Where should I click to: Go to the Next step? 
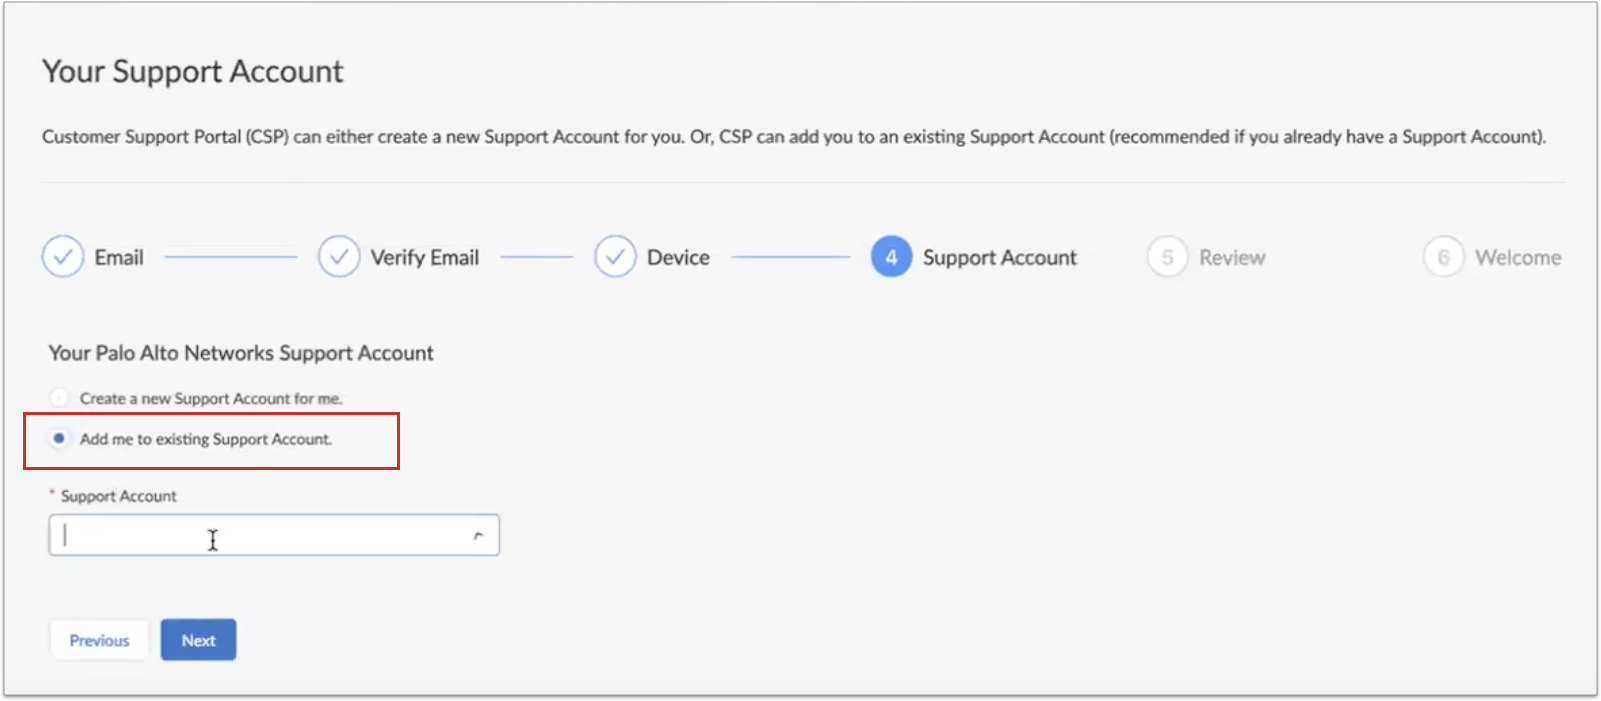[198, 640]
